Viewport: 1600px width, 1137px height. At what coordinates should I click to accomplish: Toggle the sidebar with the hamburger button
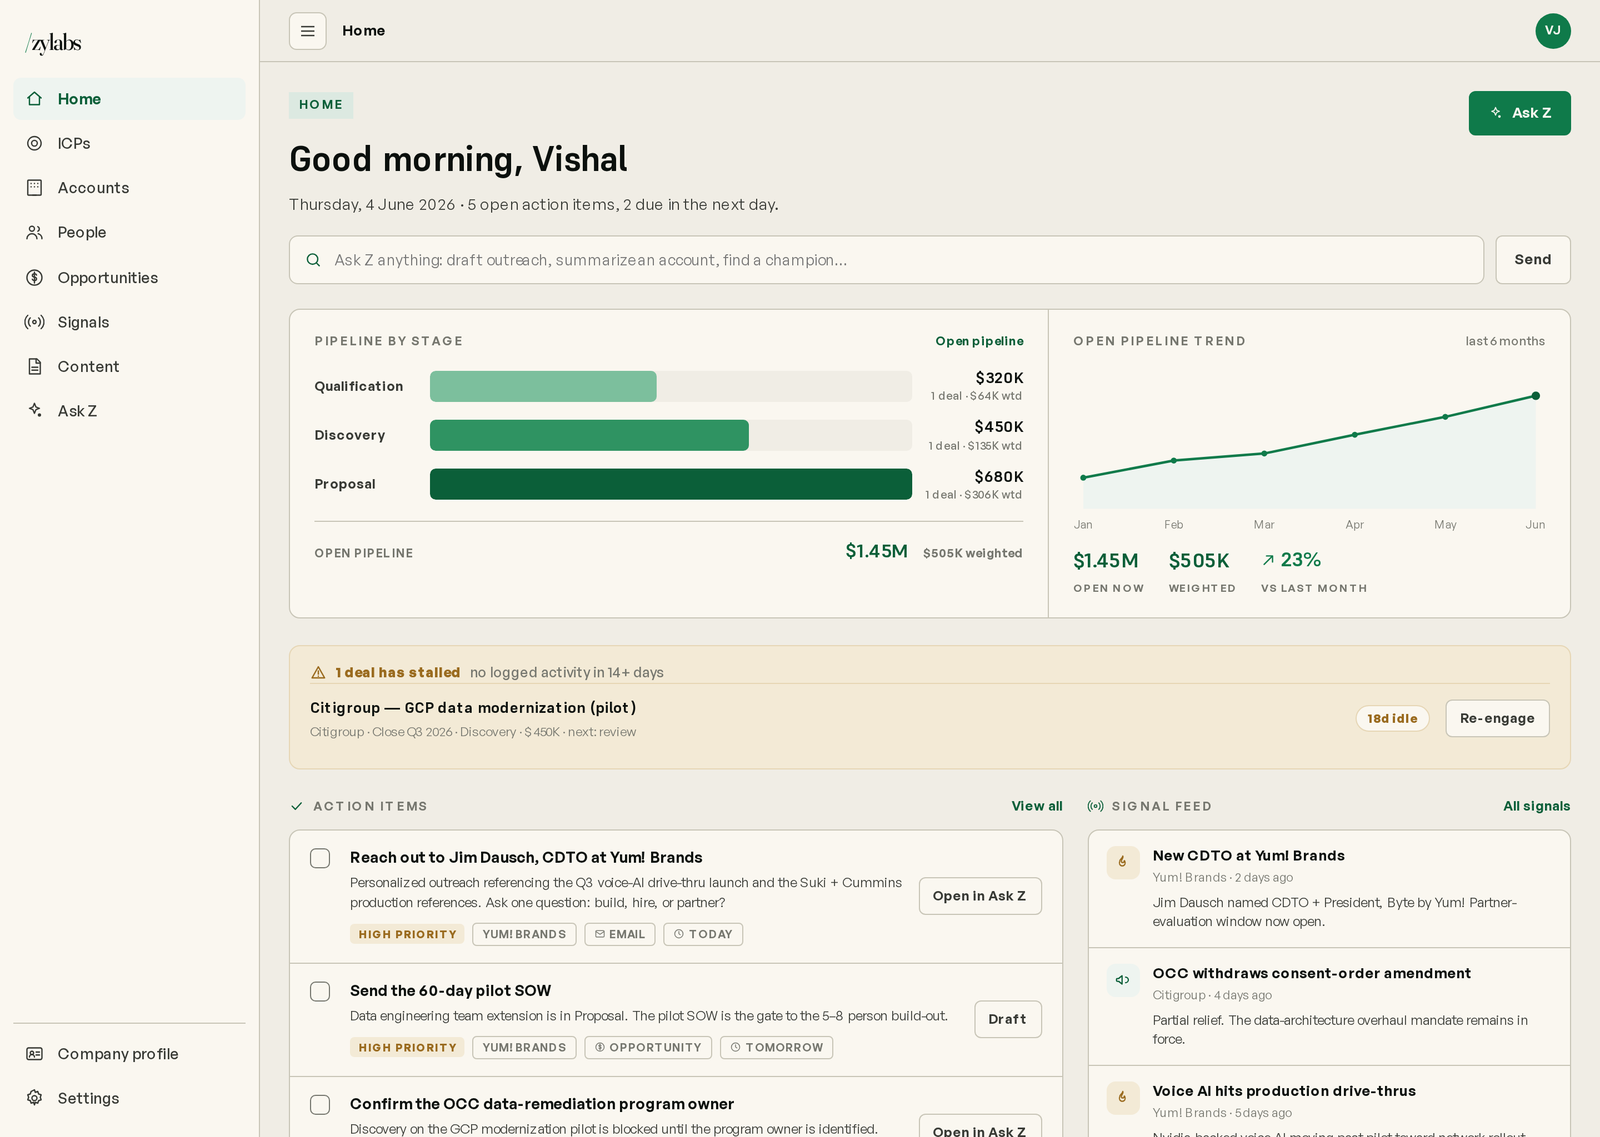coord(308,31)
